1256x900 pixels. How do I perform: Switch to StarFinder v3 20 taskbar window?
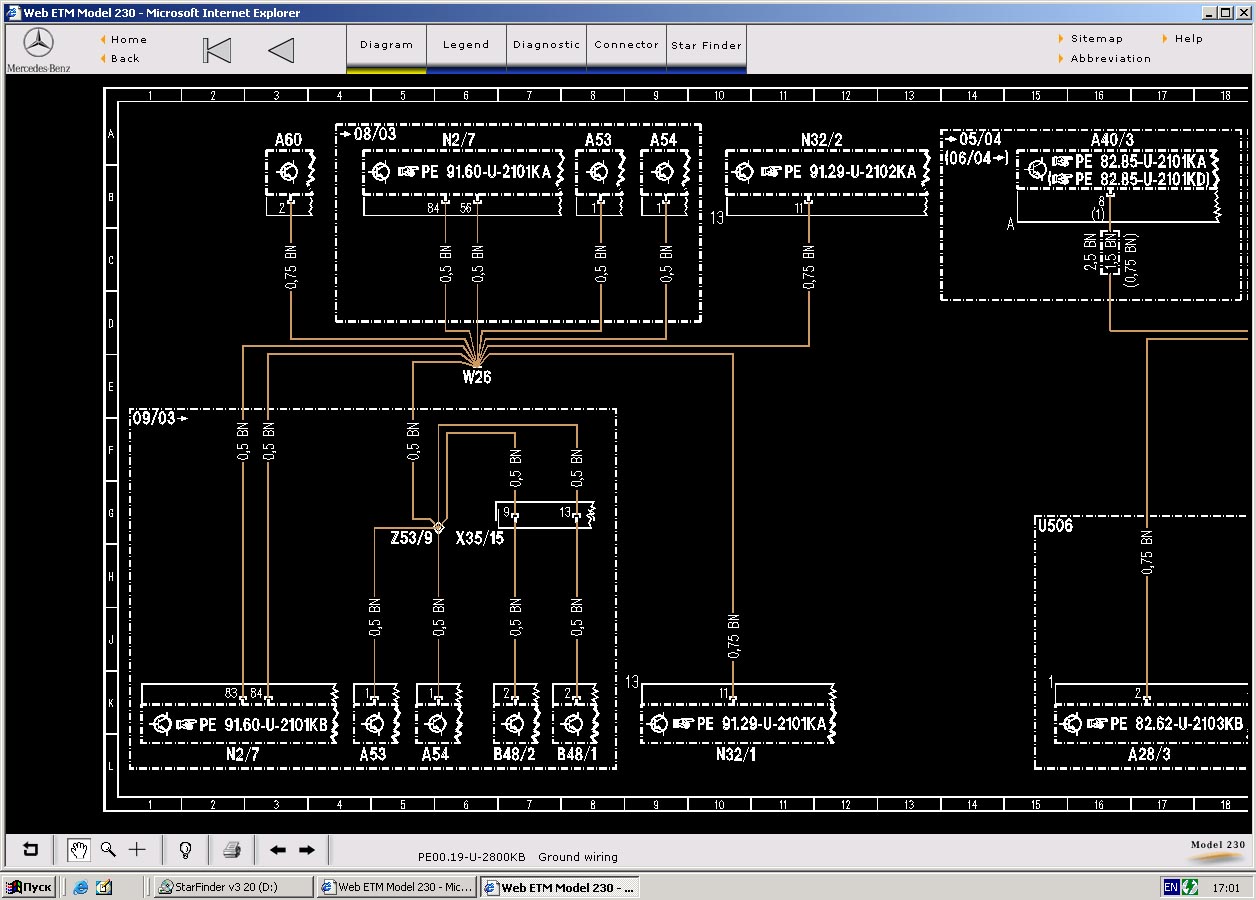231,887
